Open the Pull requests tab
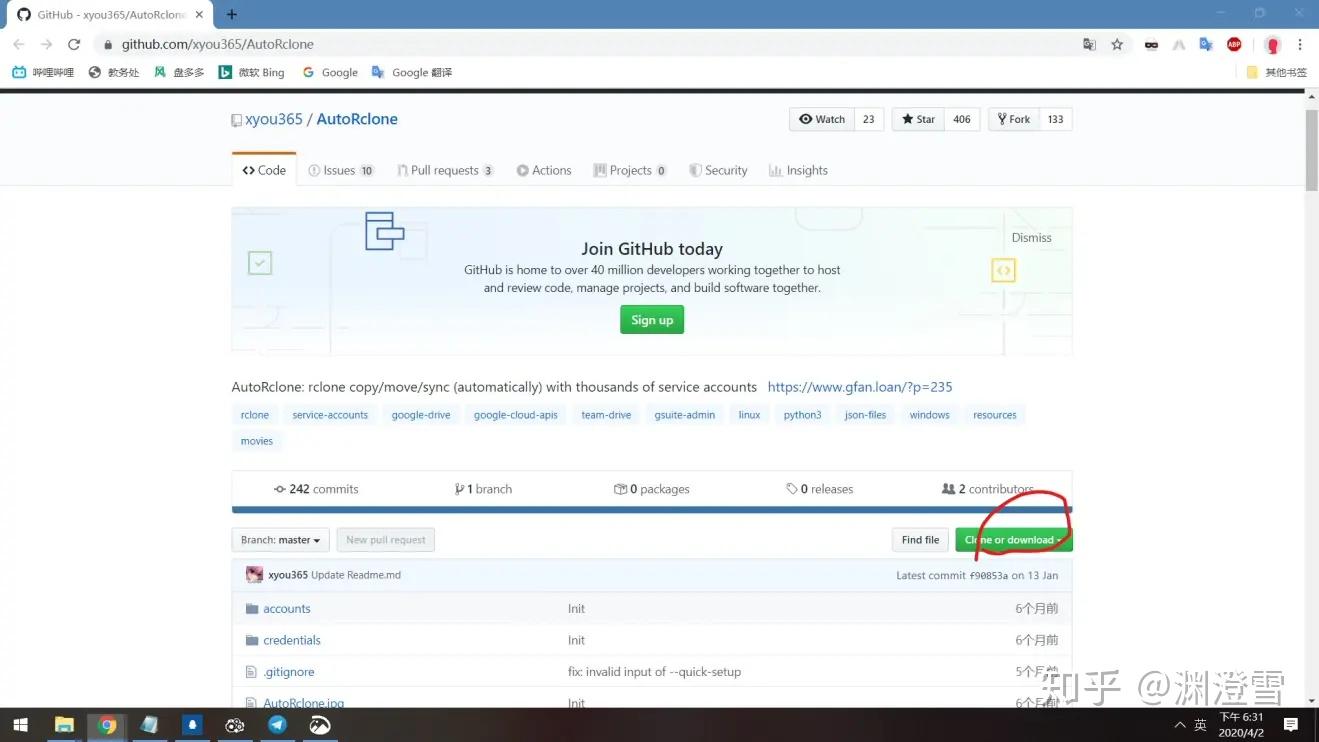 click(x=445, y=170)
